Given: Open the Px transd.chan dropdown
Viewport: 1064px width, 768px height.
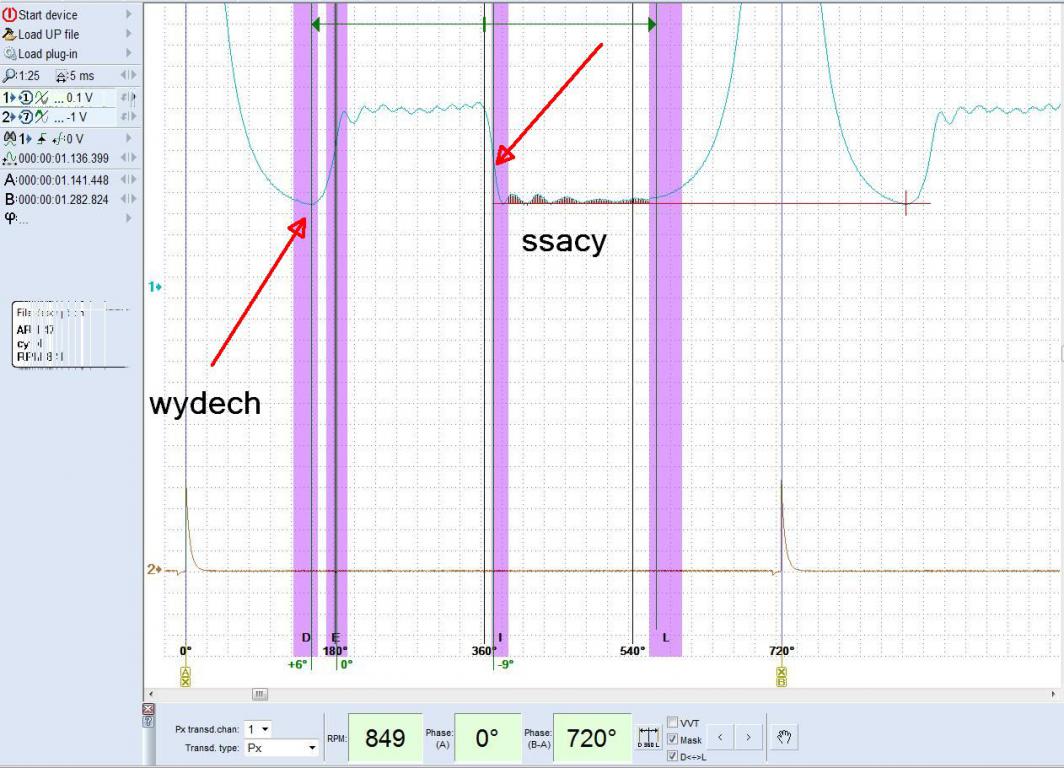Looking at the screenshot, I should (258, 729).
